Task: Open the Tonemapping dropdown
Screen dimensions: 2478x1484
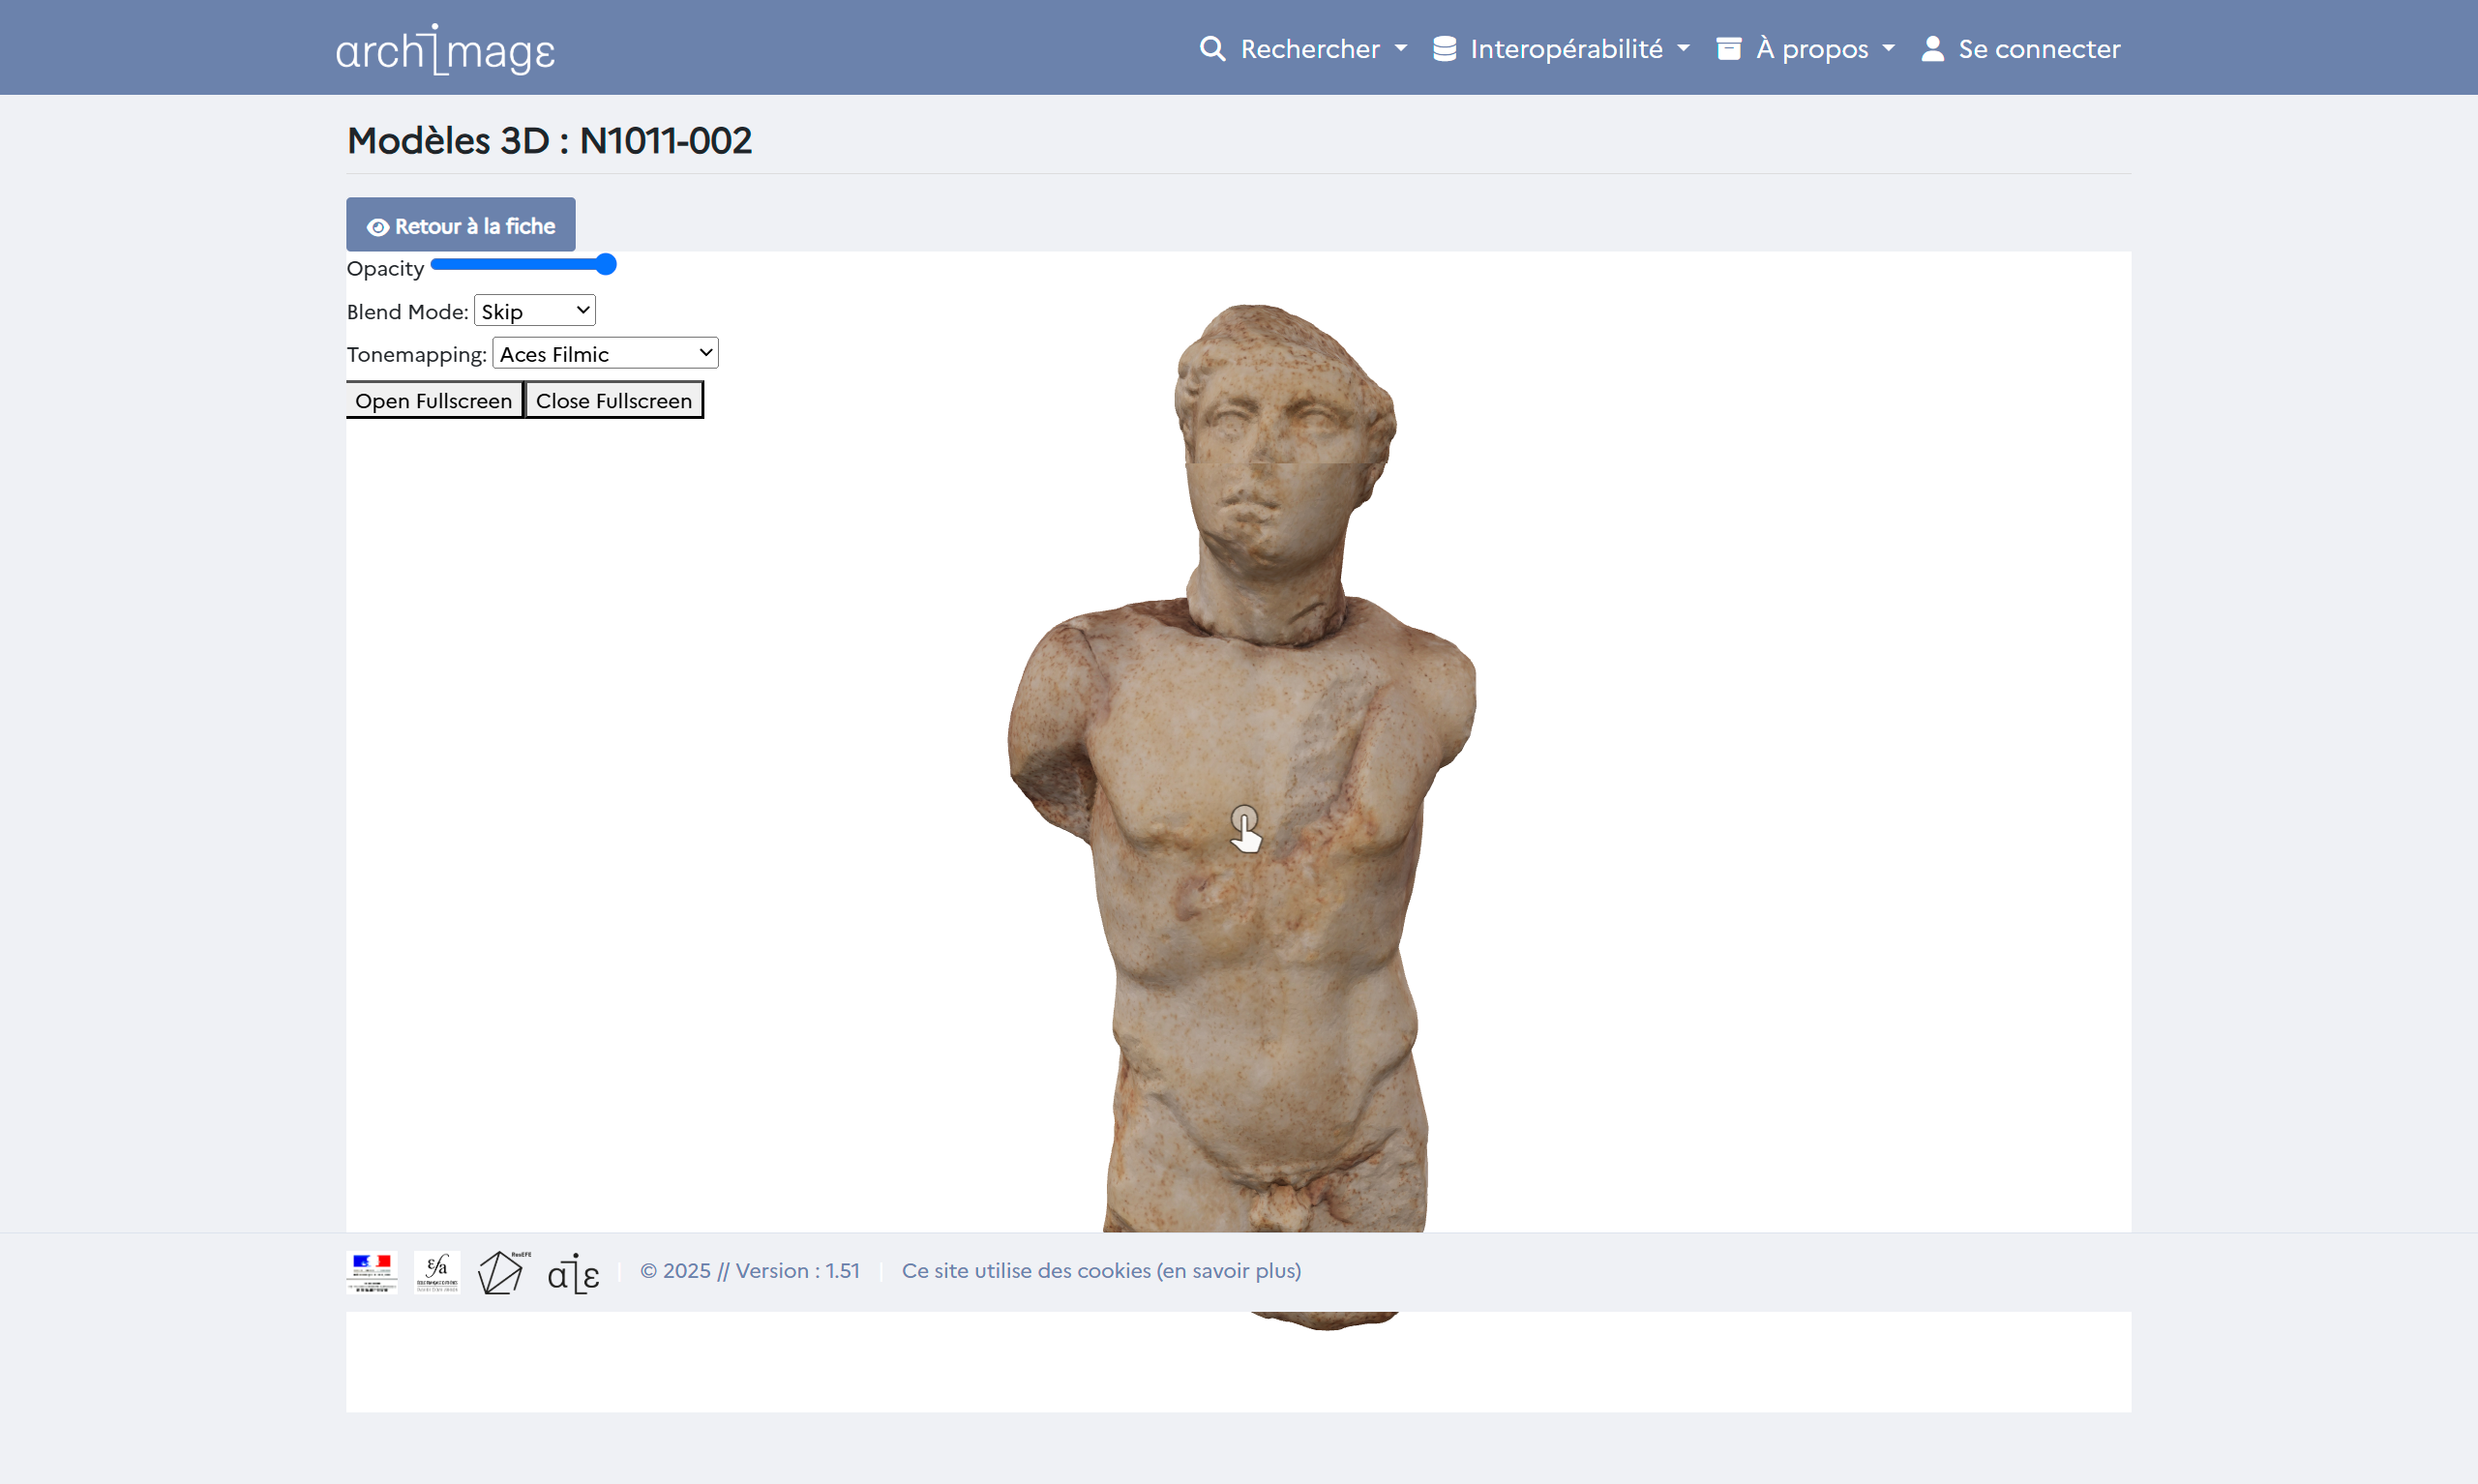Action: tap(605, 354)
